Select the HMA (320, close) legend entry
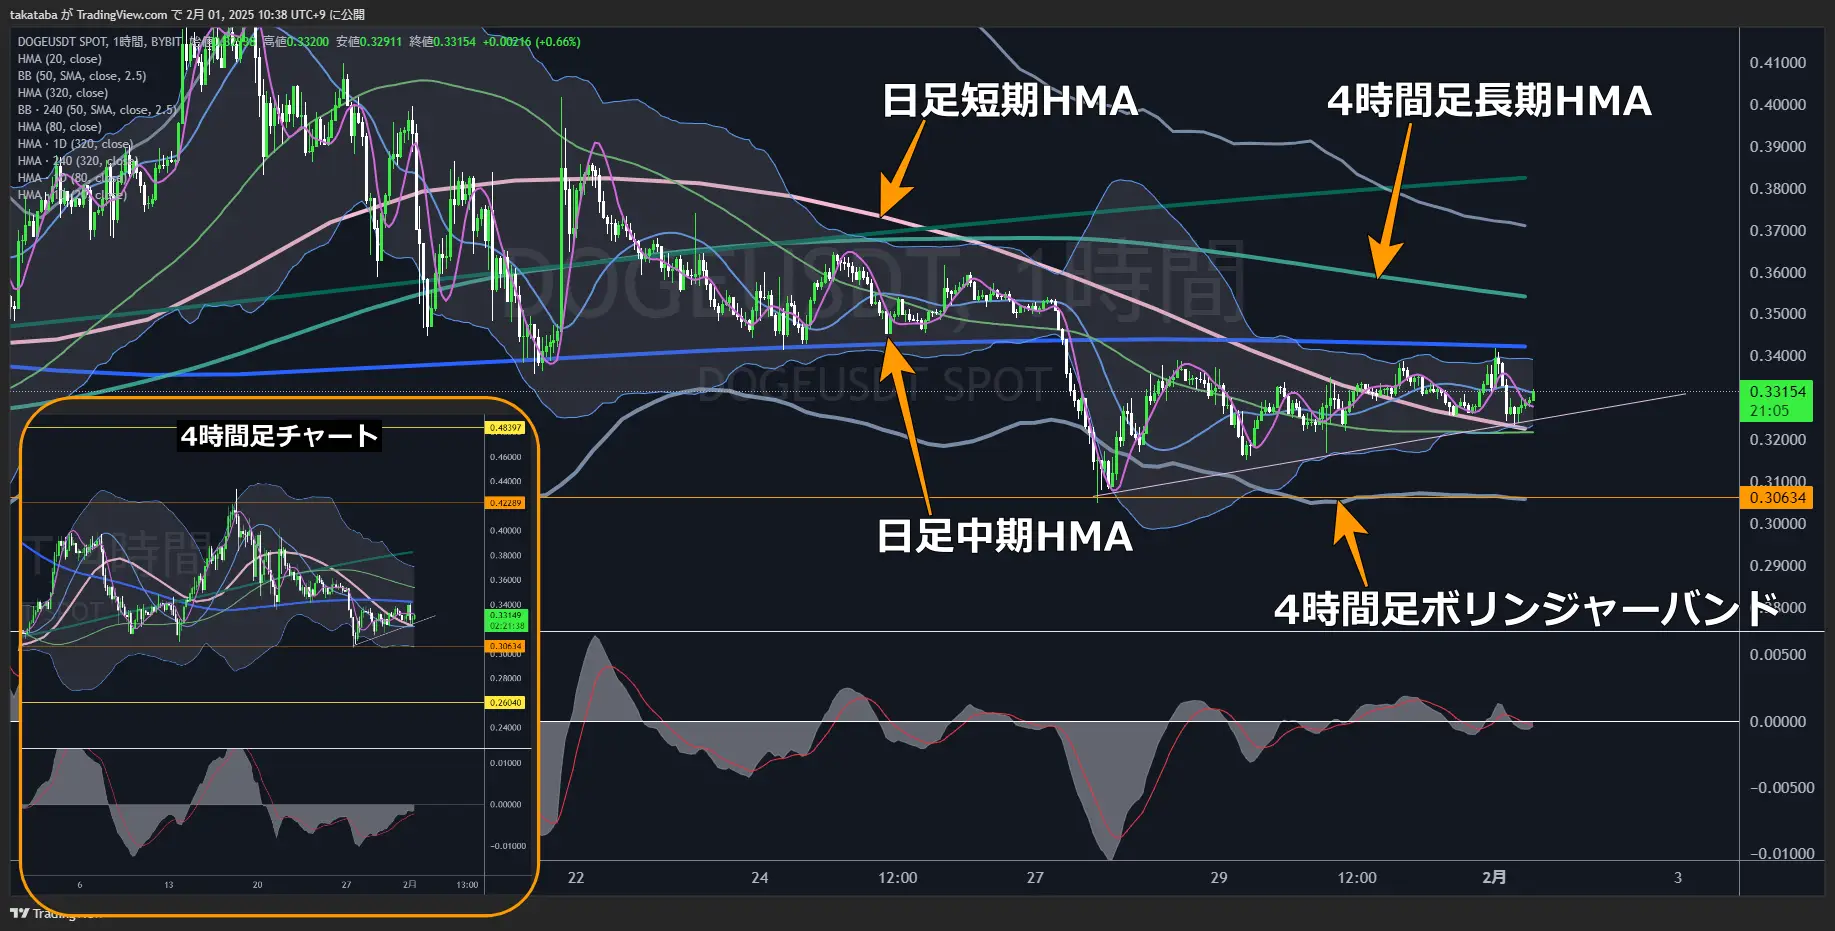Viewport: 1835px width, 931px height. 63,93
